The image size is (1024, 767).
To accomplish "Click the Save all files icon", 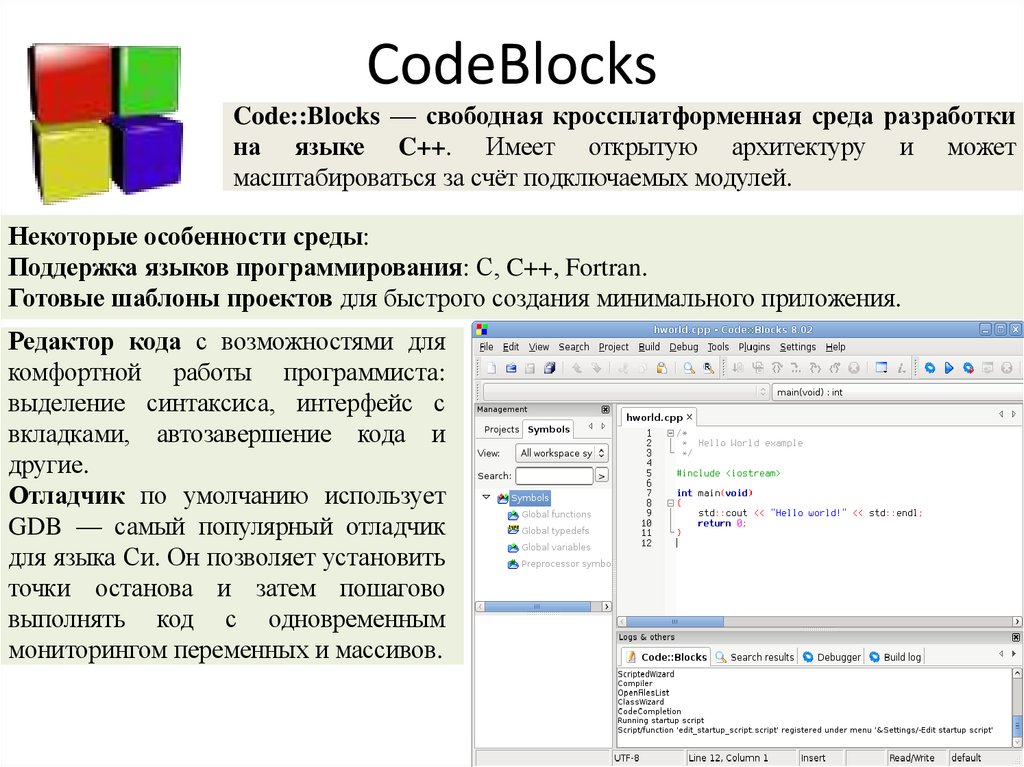I will click(x=550, y=366).
